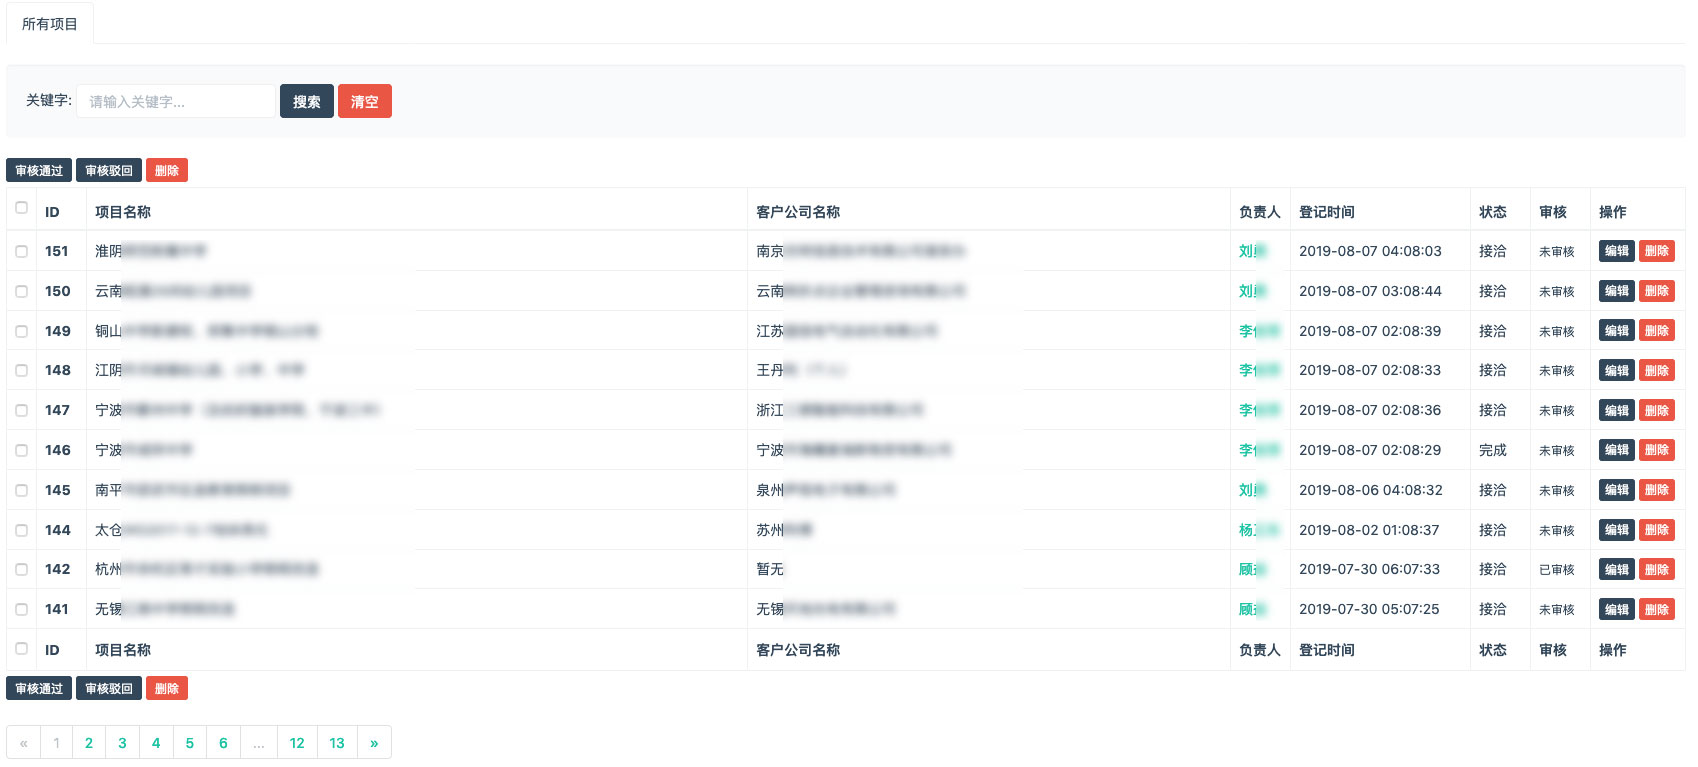Image resolution: width=1698 pixels, height=767 pixels.
Task: Jump to page 13 in pagination
Action: tap(337, 743)
